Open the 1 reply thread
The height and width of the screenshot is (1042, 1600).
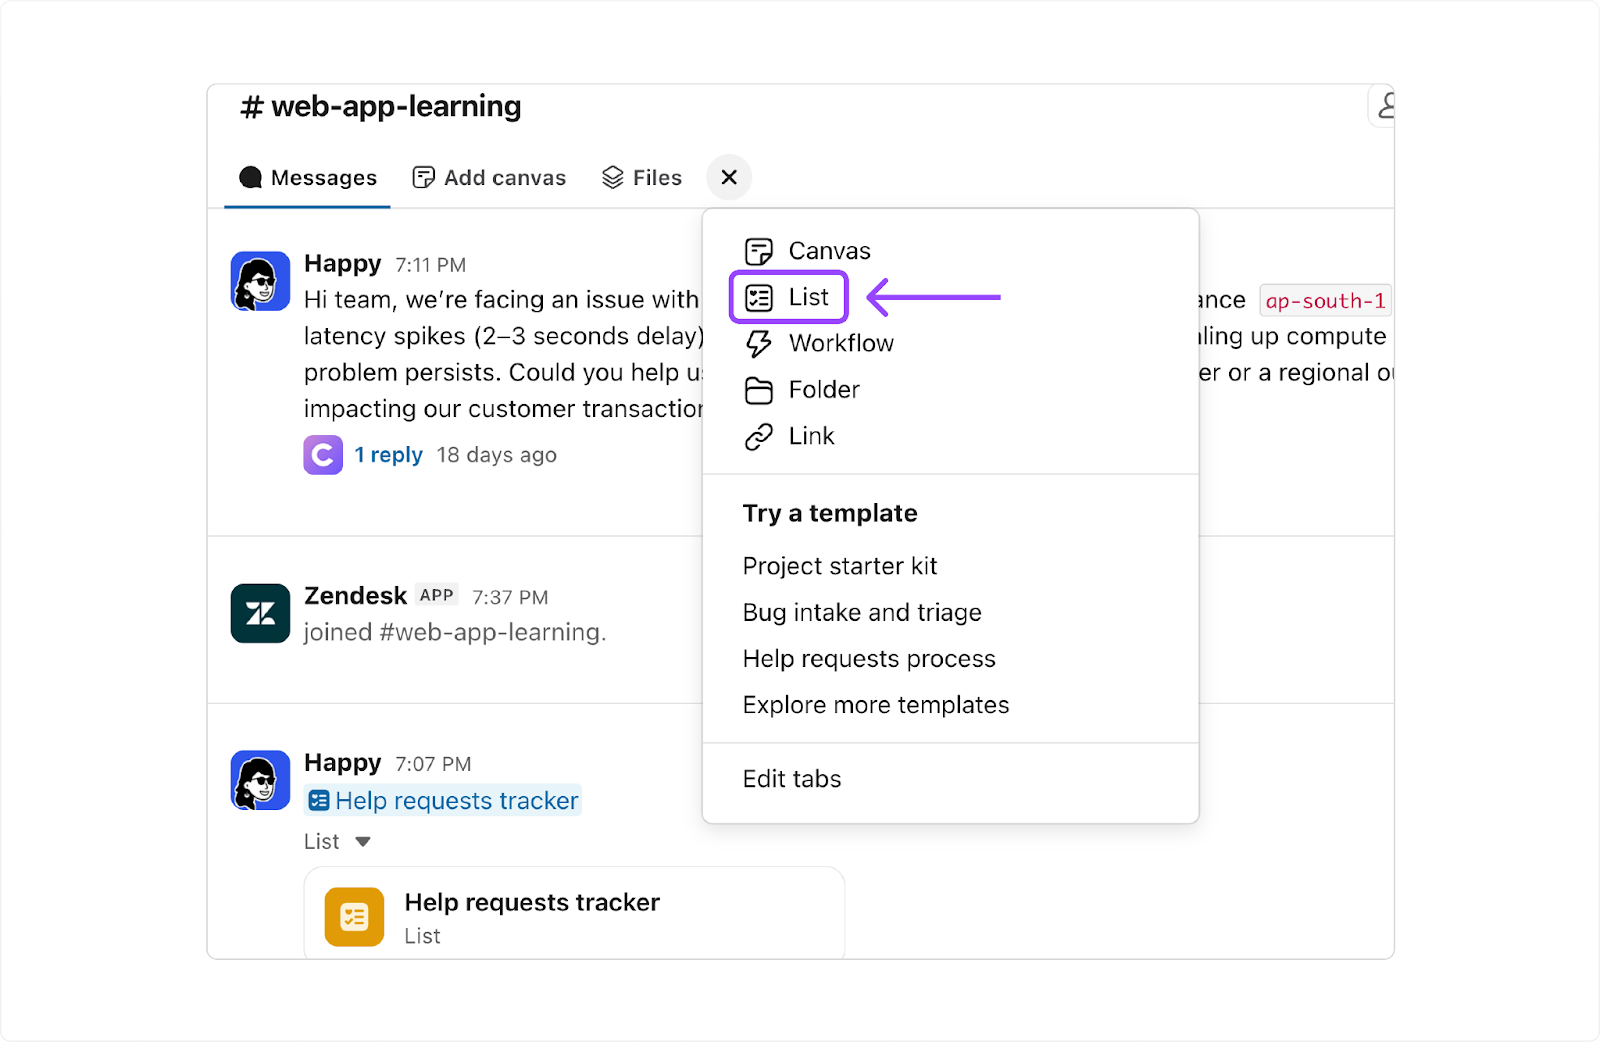pos(389,454)
